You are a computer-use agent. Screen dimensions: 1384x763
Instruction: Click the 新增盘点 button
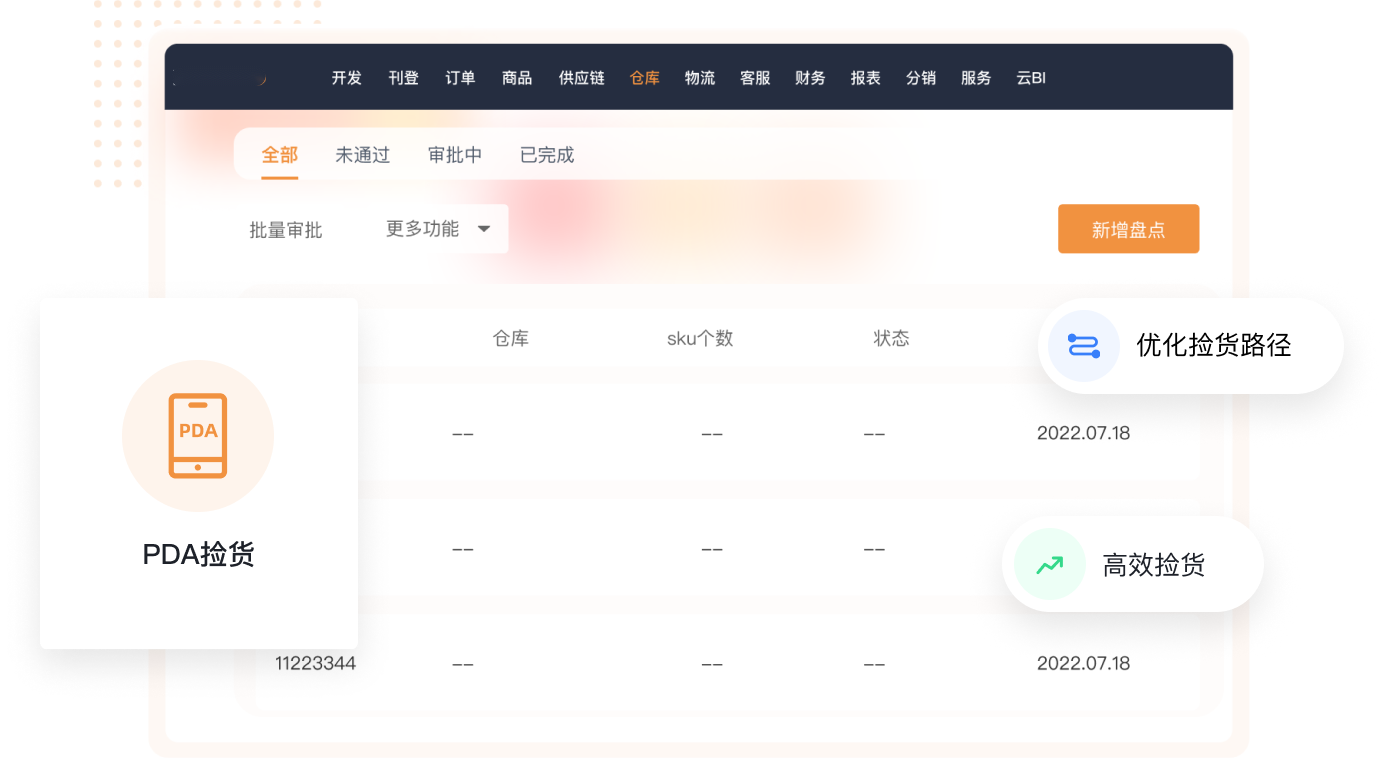(1128, 230)
